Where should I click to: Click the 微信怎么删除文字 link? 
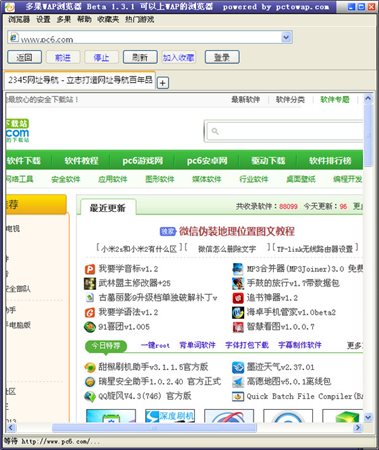click(227, 249)
